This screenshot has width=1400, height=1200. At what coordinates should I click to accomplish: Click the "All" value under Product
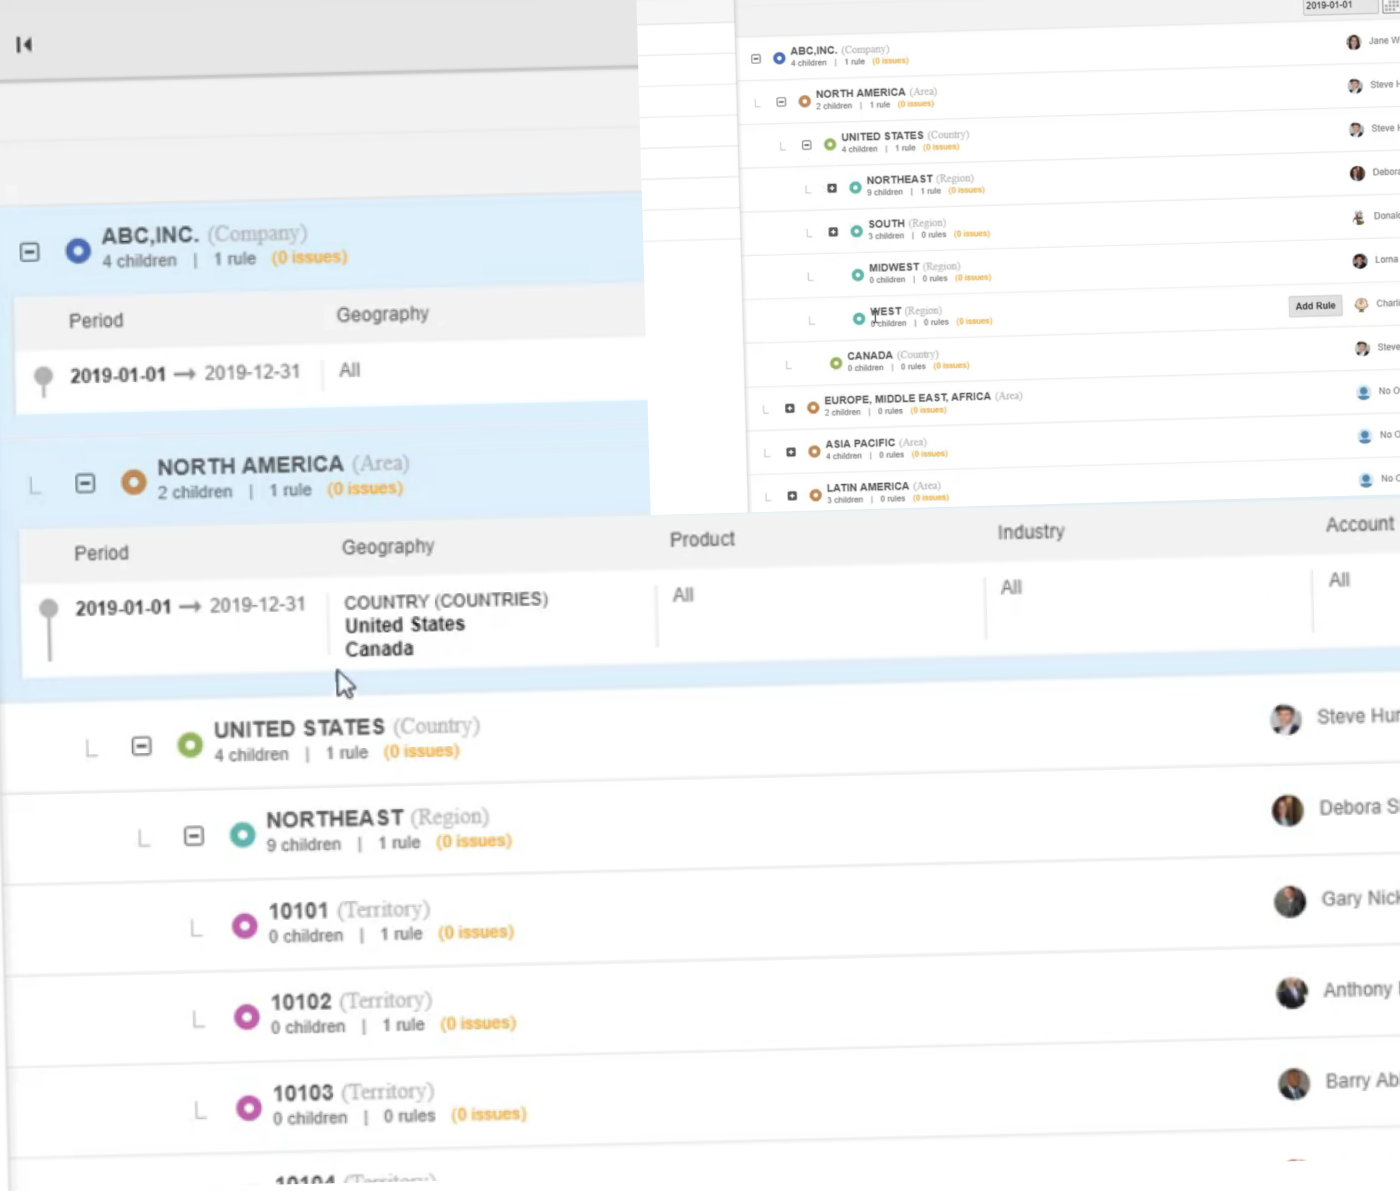(x=683, y=595)
